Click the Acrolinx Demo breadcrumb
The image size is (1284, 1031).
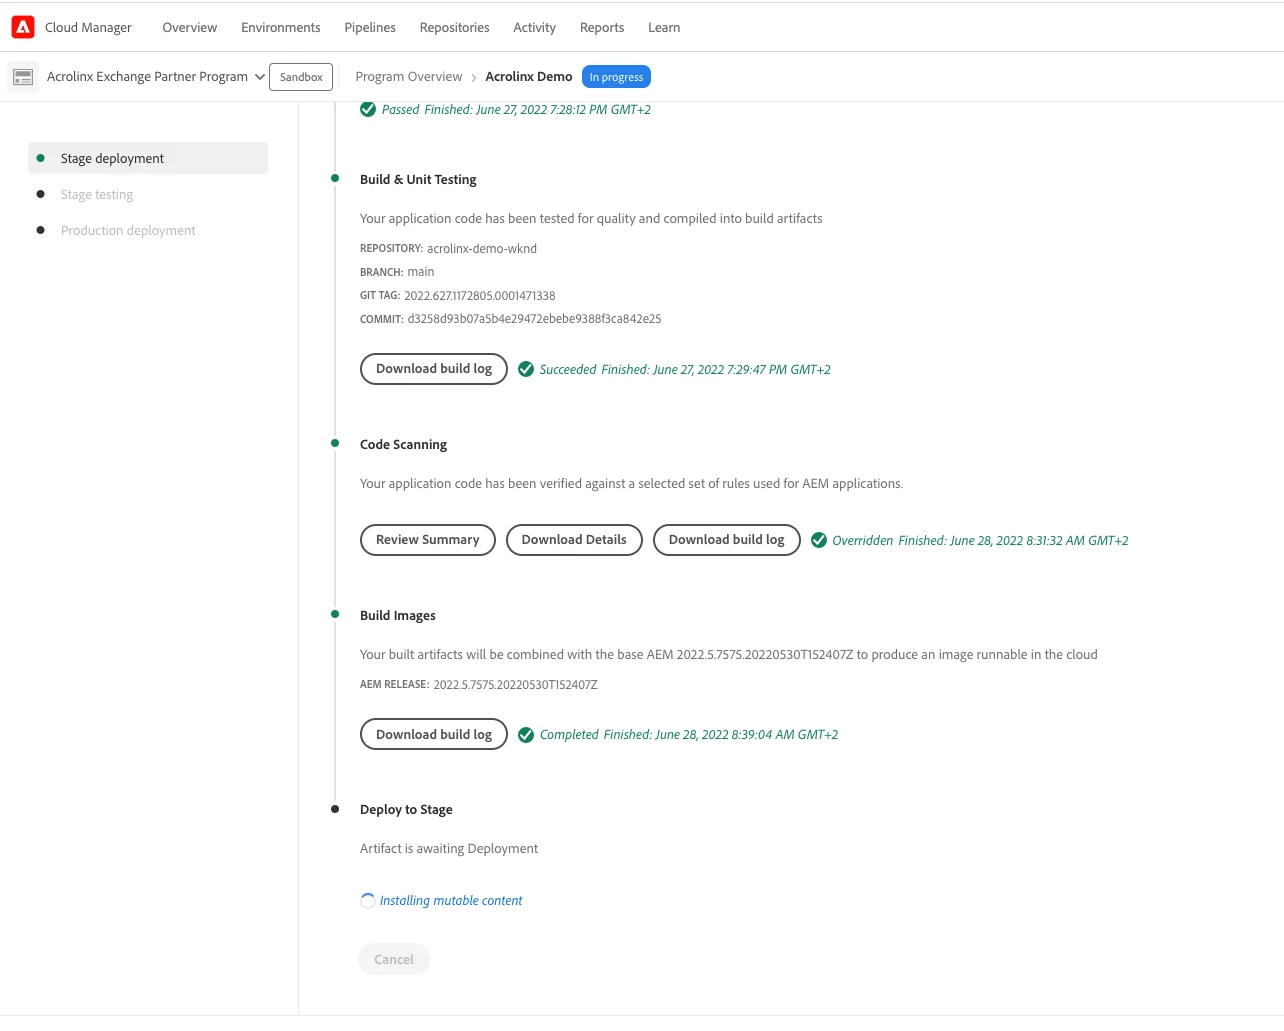click(x=529, y=77)
